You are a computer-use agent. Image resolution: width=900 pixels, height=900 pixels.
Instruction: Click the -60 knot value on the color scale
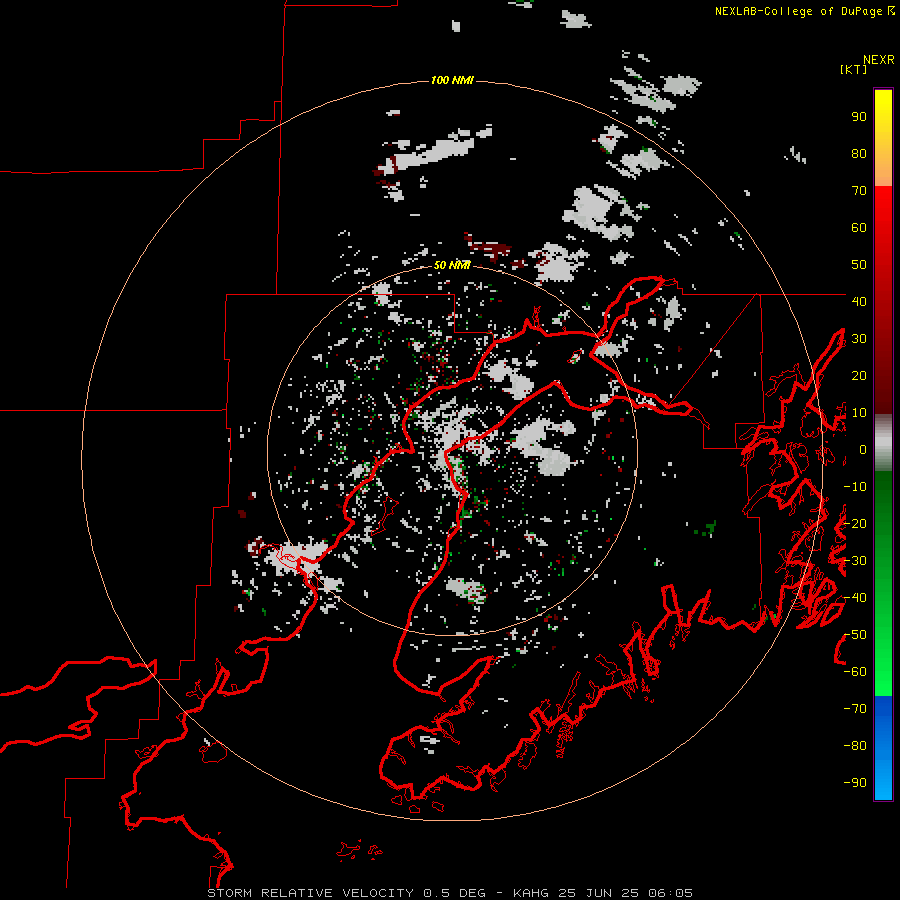pos(855,672)
